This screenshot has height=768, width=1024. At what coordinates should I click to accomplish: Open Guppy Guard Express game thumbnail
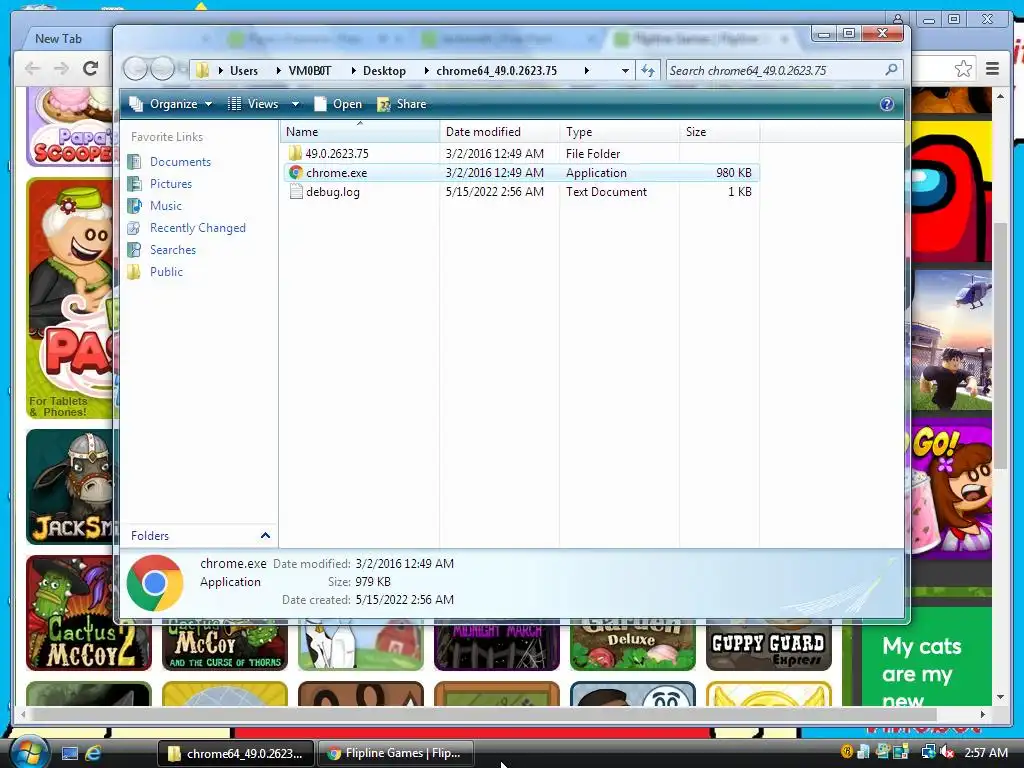[x=768, y=644]
